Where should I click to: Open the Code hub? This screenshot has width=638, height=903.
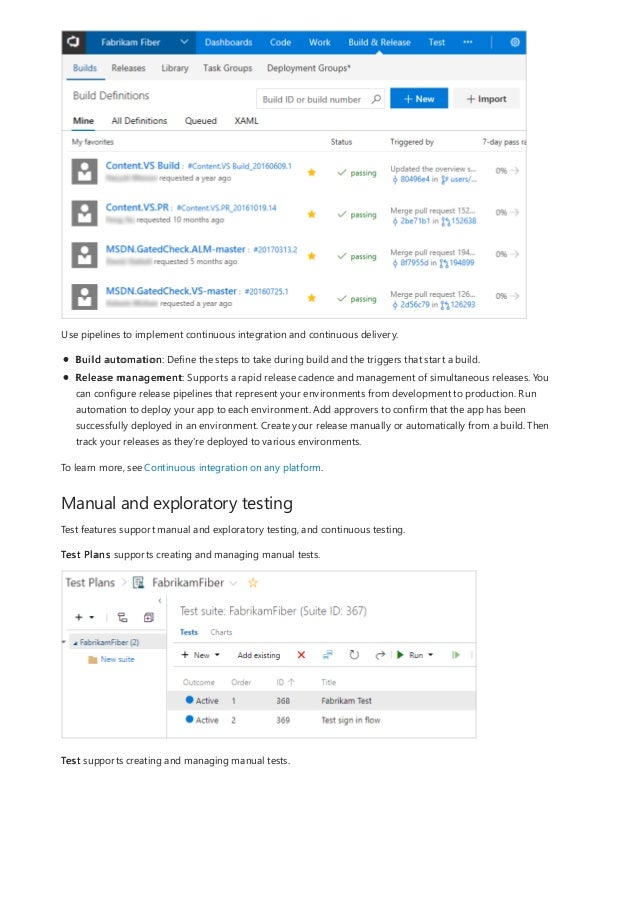[x=280, y=42]
